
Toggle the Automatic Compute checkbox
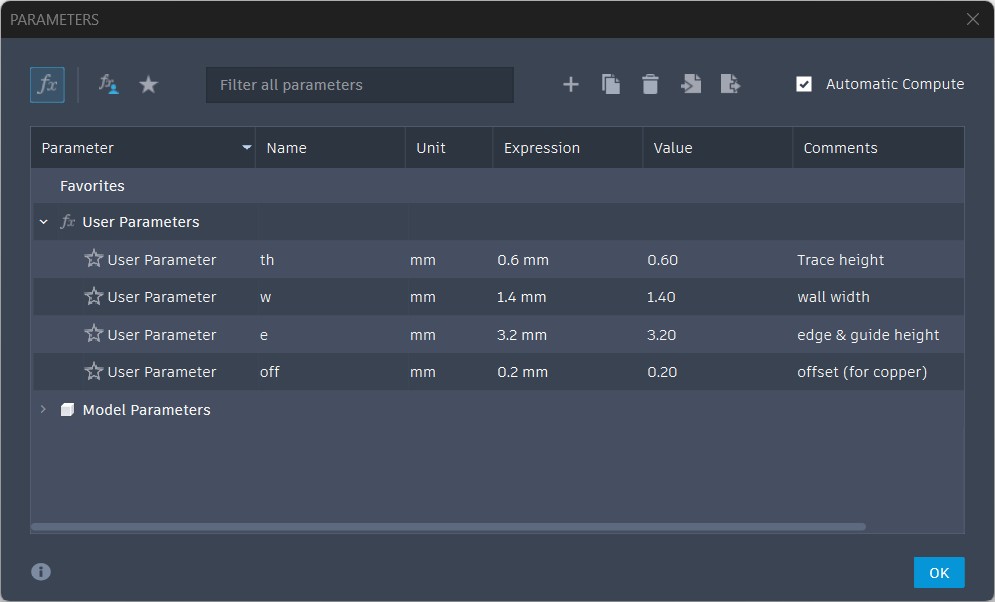[x=804, y=84]
